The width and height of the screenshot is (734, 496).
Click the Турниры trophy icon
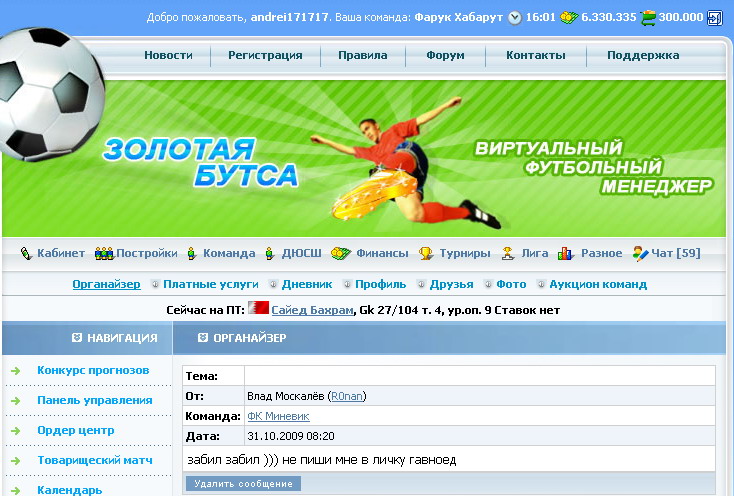pyautogui.click(x=426, y=254)
